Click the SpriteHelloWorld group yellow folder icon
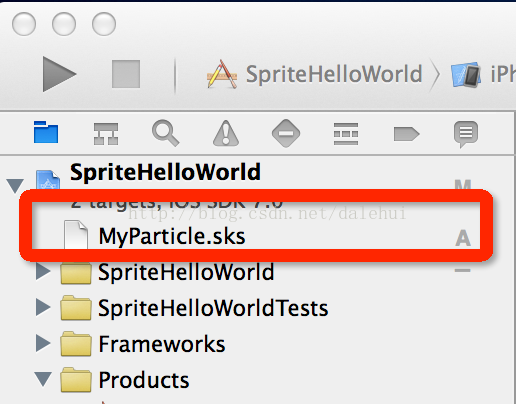 pos(76,272)
